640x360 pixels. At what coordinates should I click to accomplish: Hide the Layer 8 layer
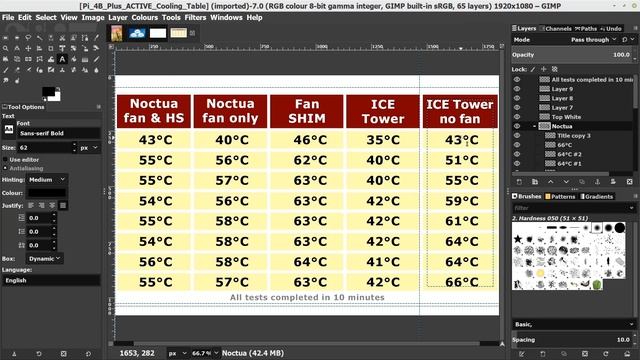click(x=517, y=98)
